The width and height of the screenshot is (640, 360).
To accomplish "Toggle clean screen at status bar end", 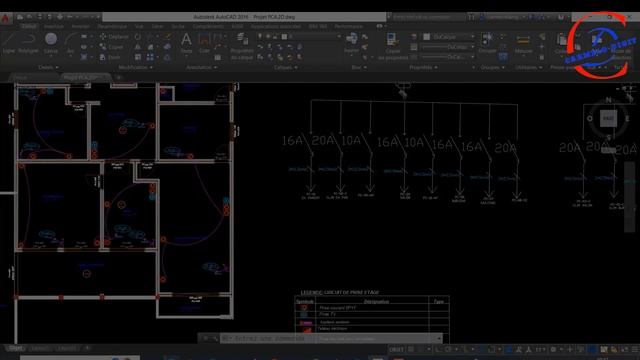I will coord(624,349).
